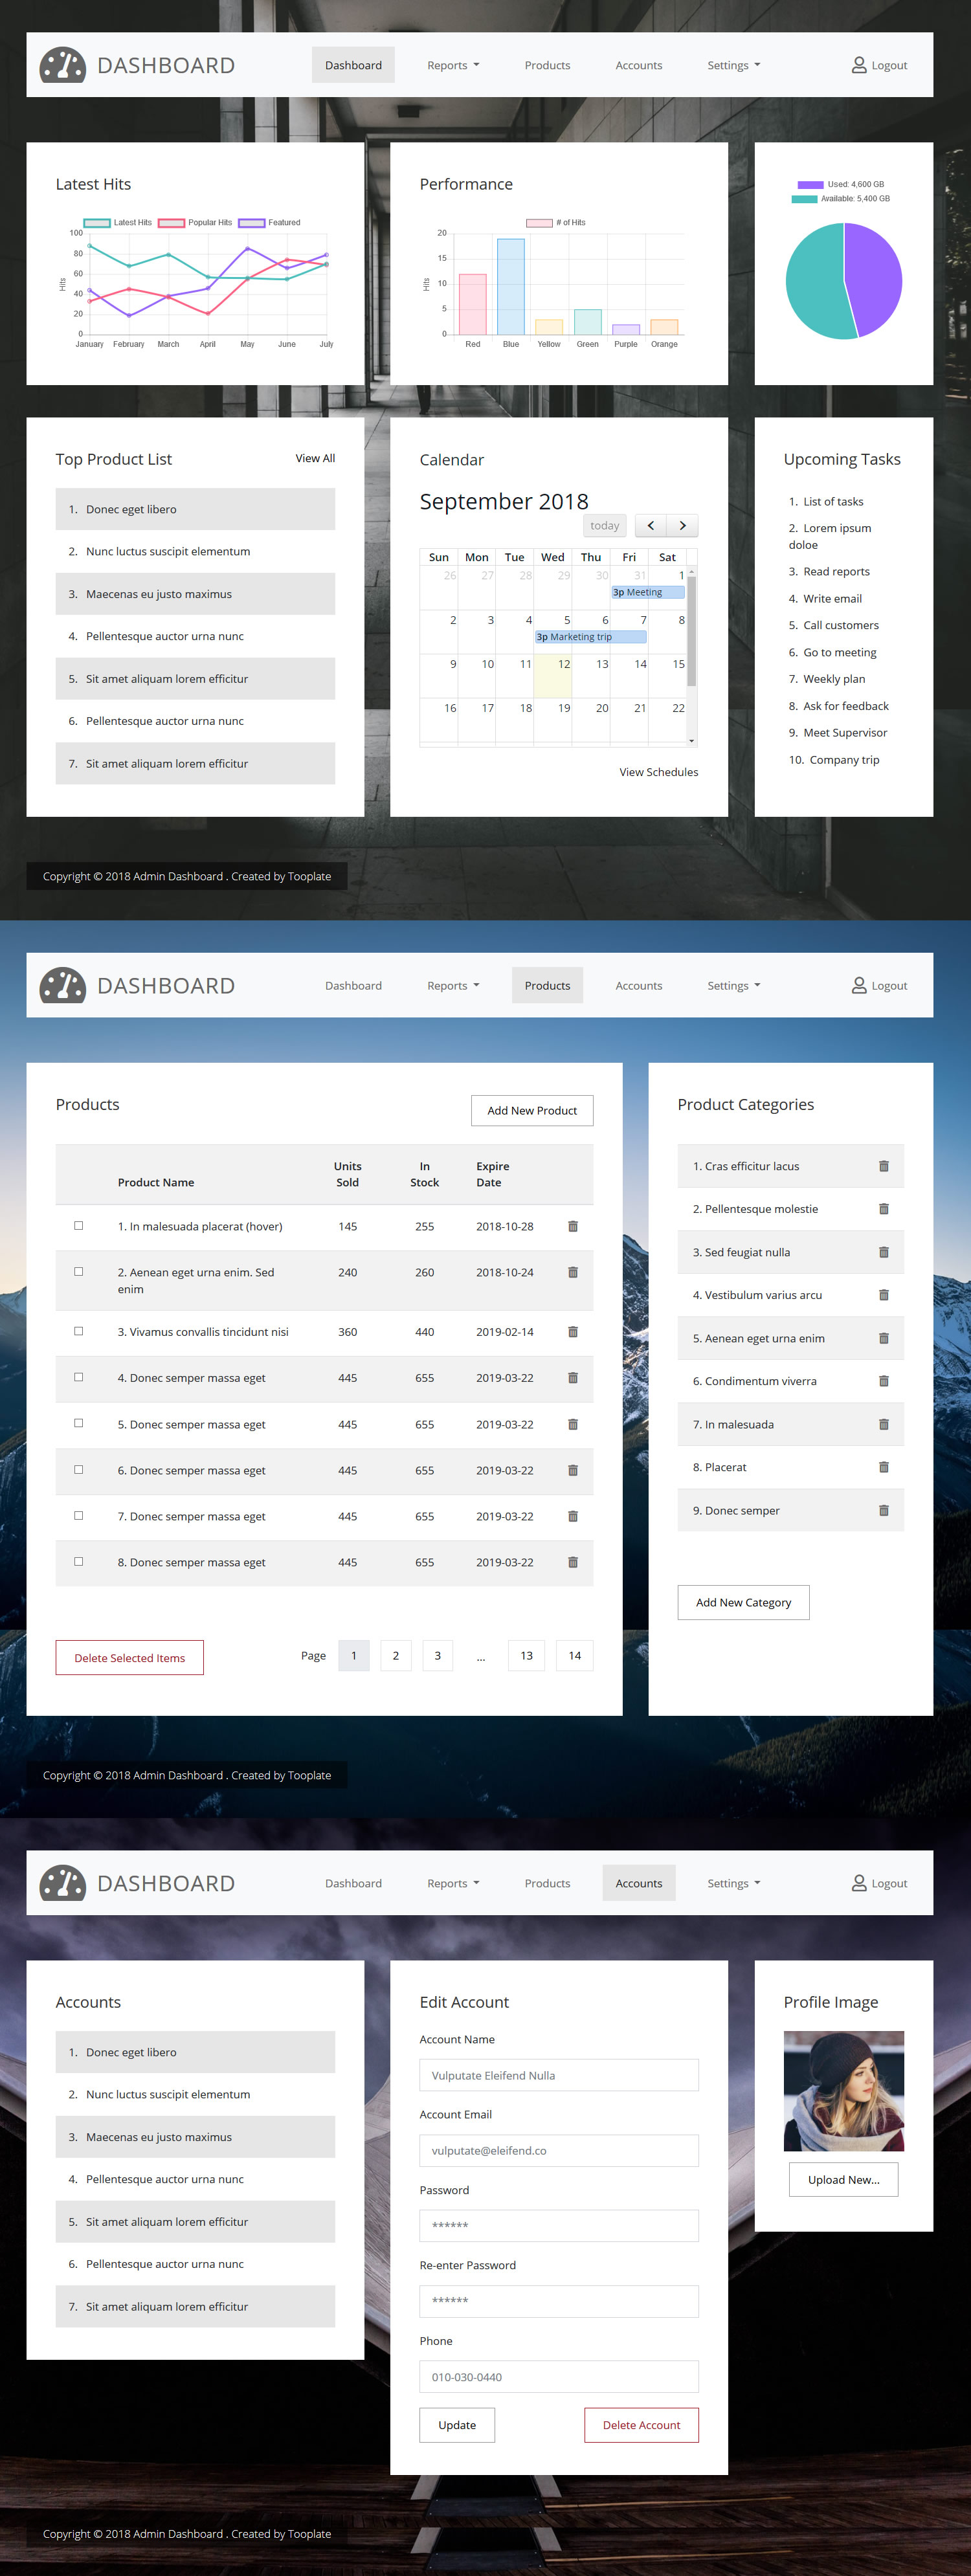Click the Add New Product button
The height and width of the screenshot is (2576, 971).
tap(532, 1110)
